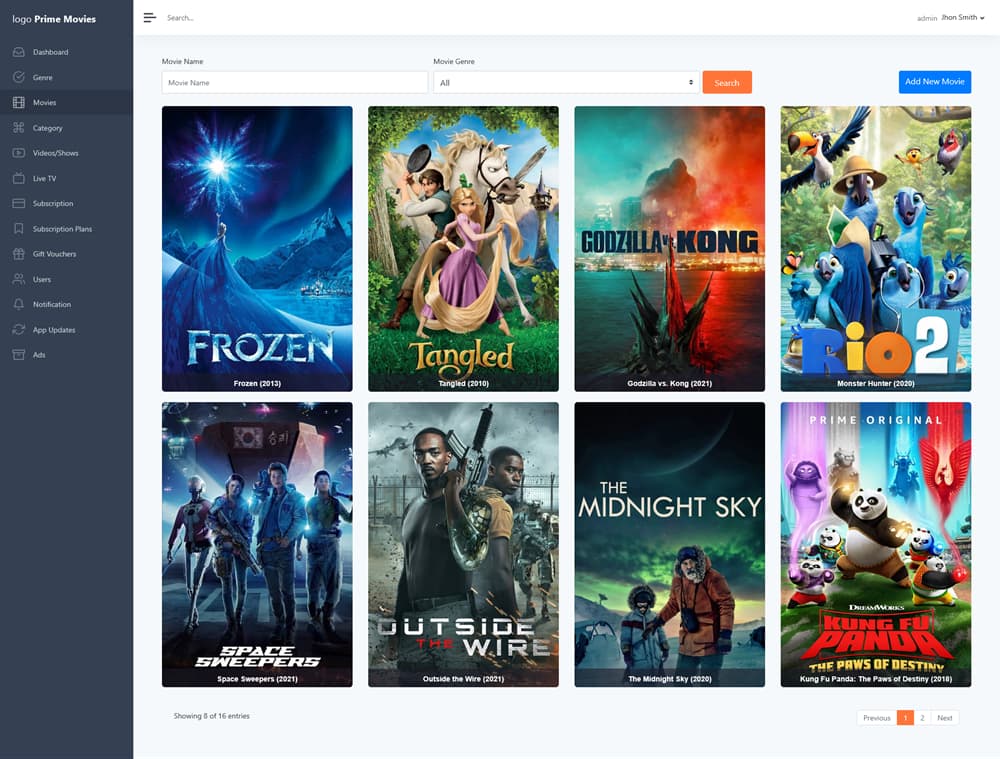Image resolution: width=1000 pixels, height=759 pixels.
Task: Click the Genre checkmark icon
Action: click(x=18, y=77)
